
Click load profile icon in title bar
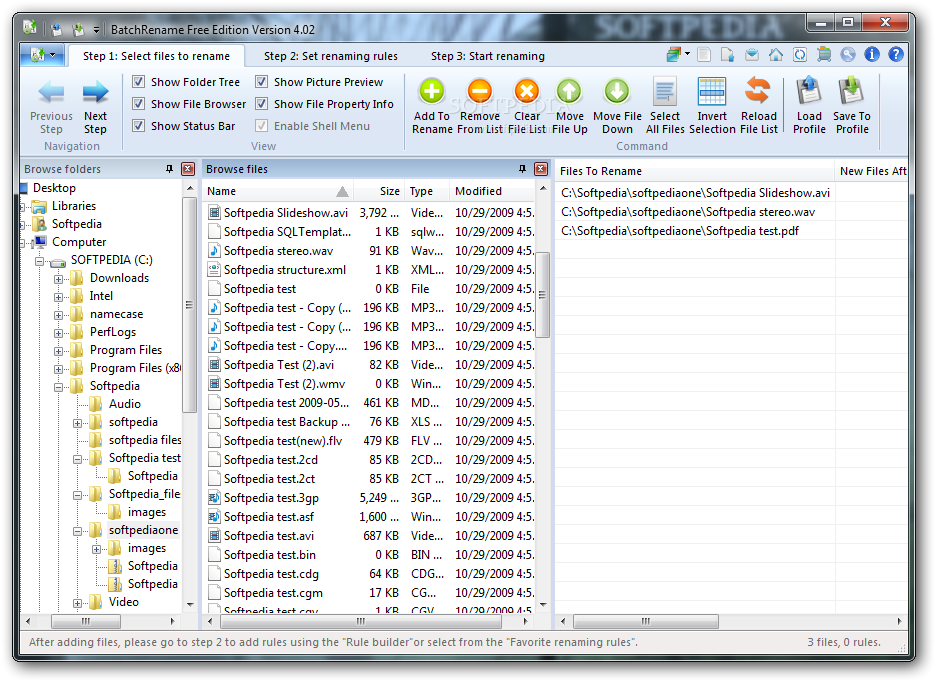[x=57, y=29]
